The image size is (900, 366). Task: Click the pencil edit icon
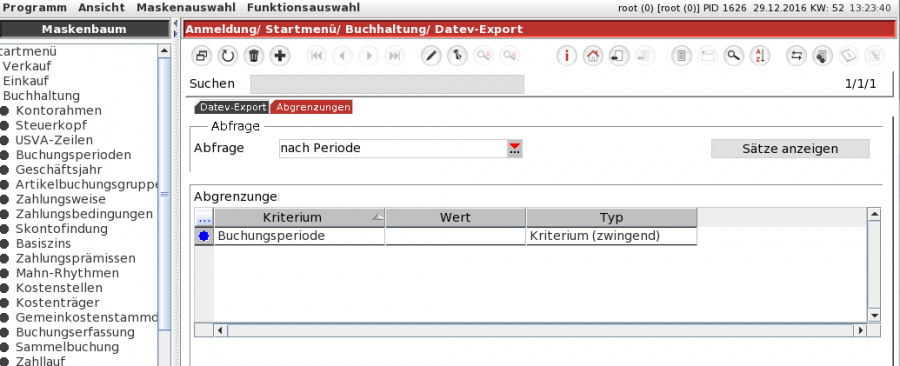(431, 56)
